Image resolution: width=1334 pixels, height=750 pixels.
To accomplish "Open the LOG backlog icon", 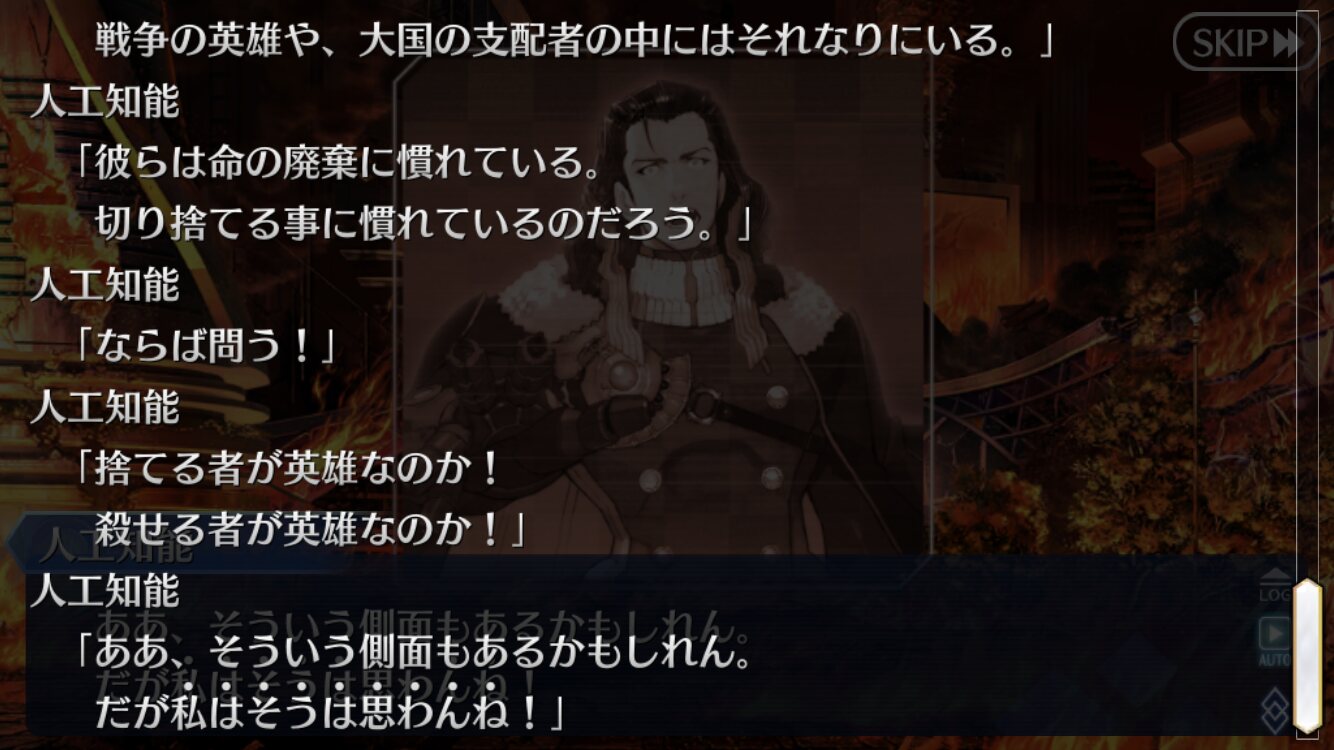I will tap(1274, 585).
